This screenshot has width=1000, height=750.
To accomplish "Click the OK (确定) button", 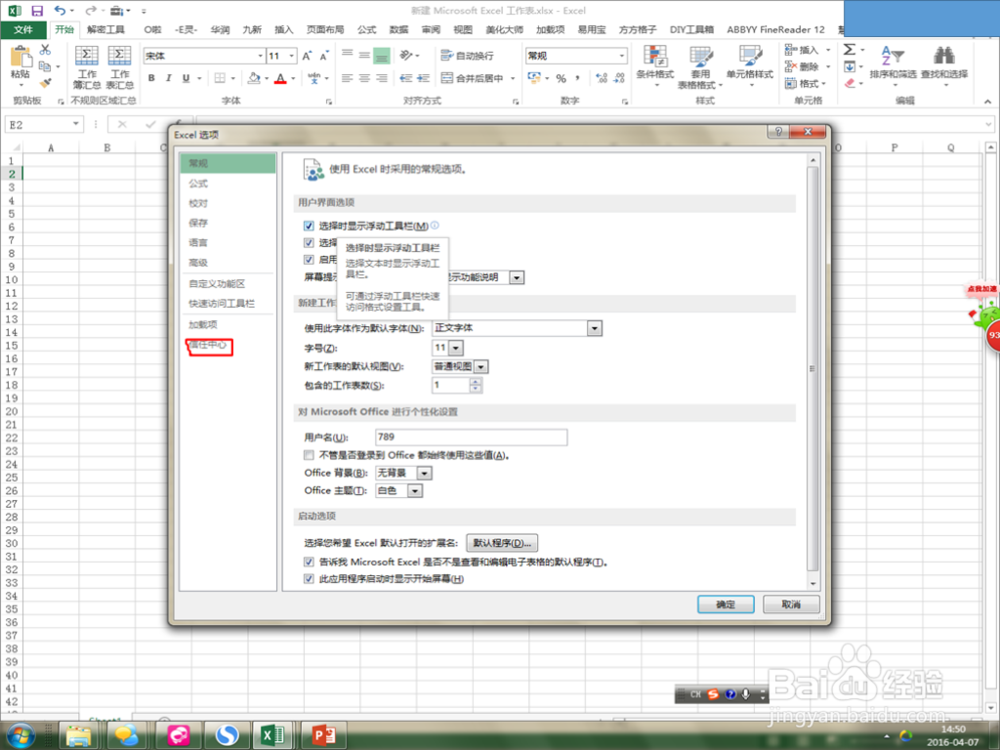I will (726, 604).
